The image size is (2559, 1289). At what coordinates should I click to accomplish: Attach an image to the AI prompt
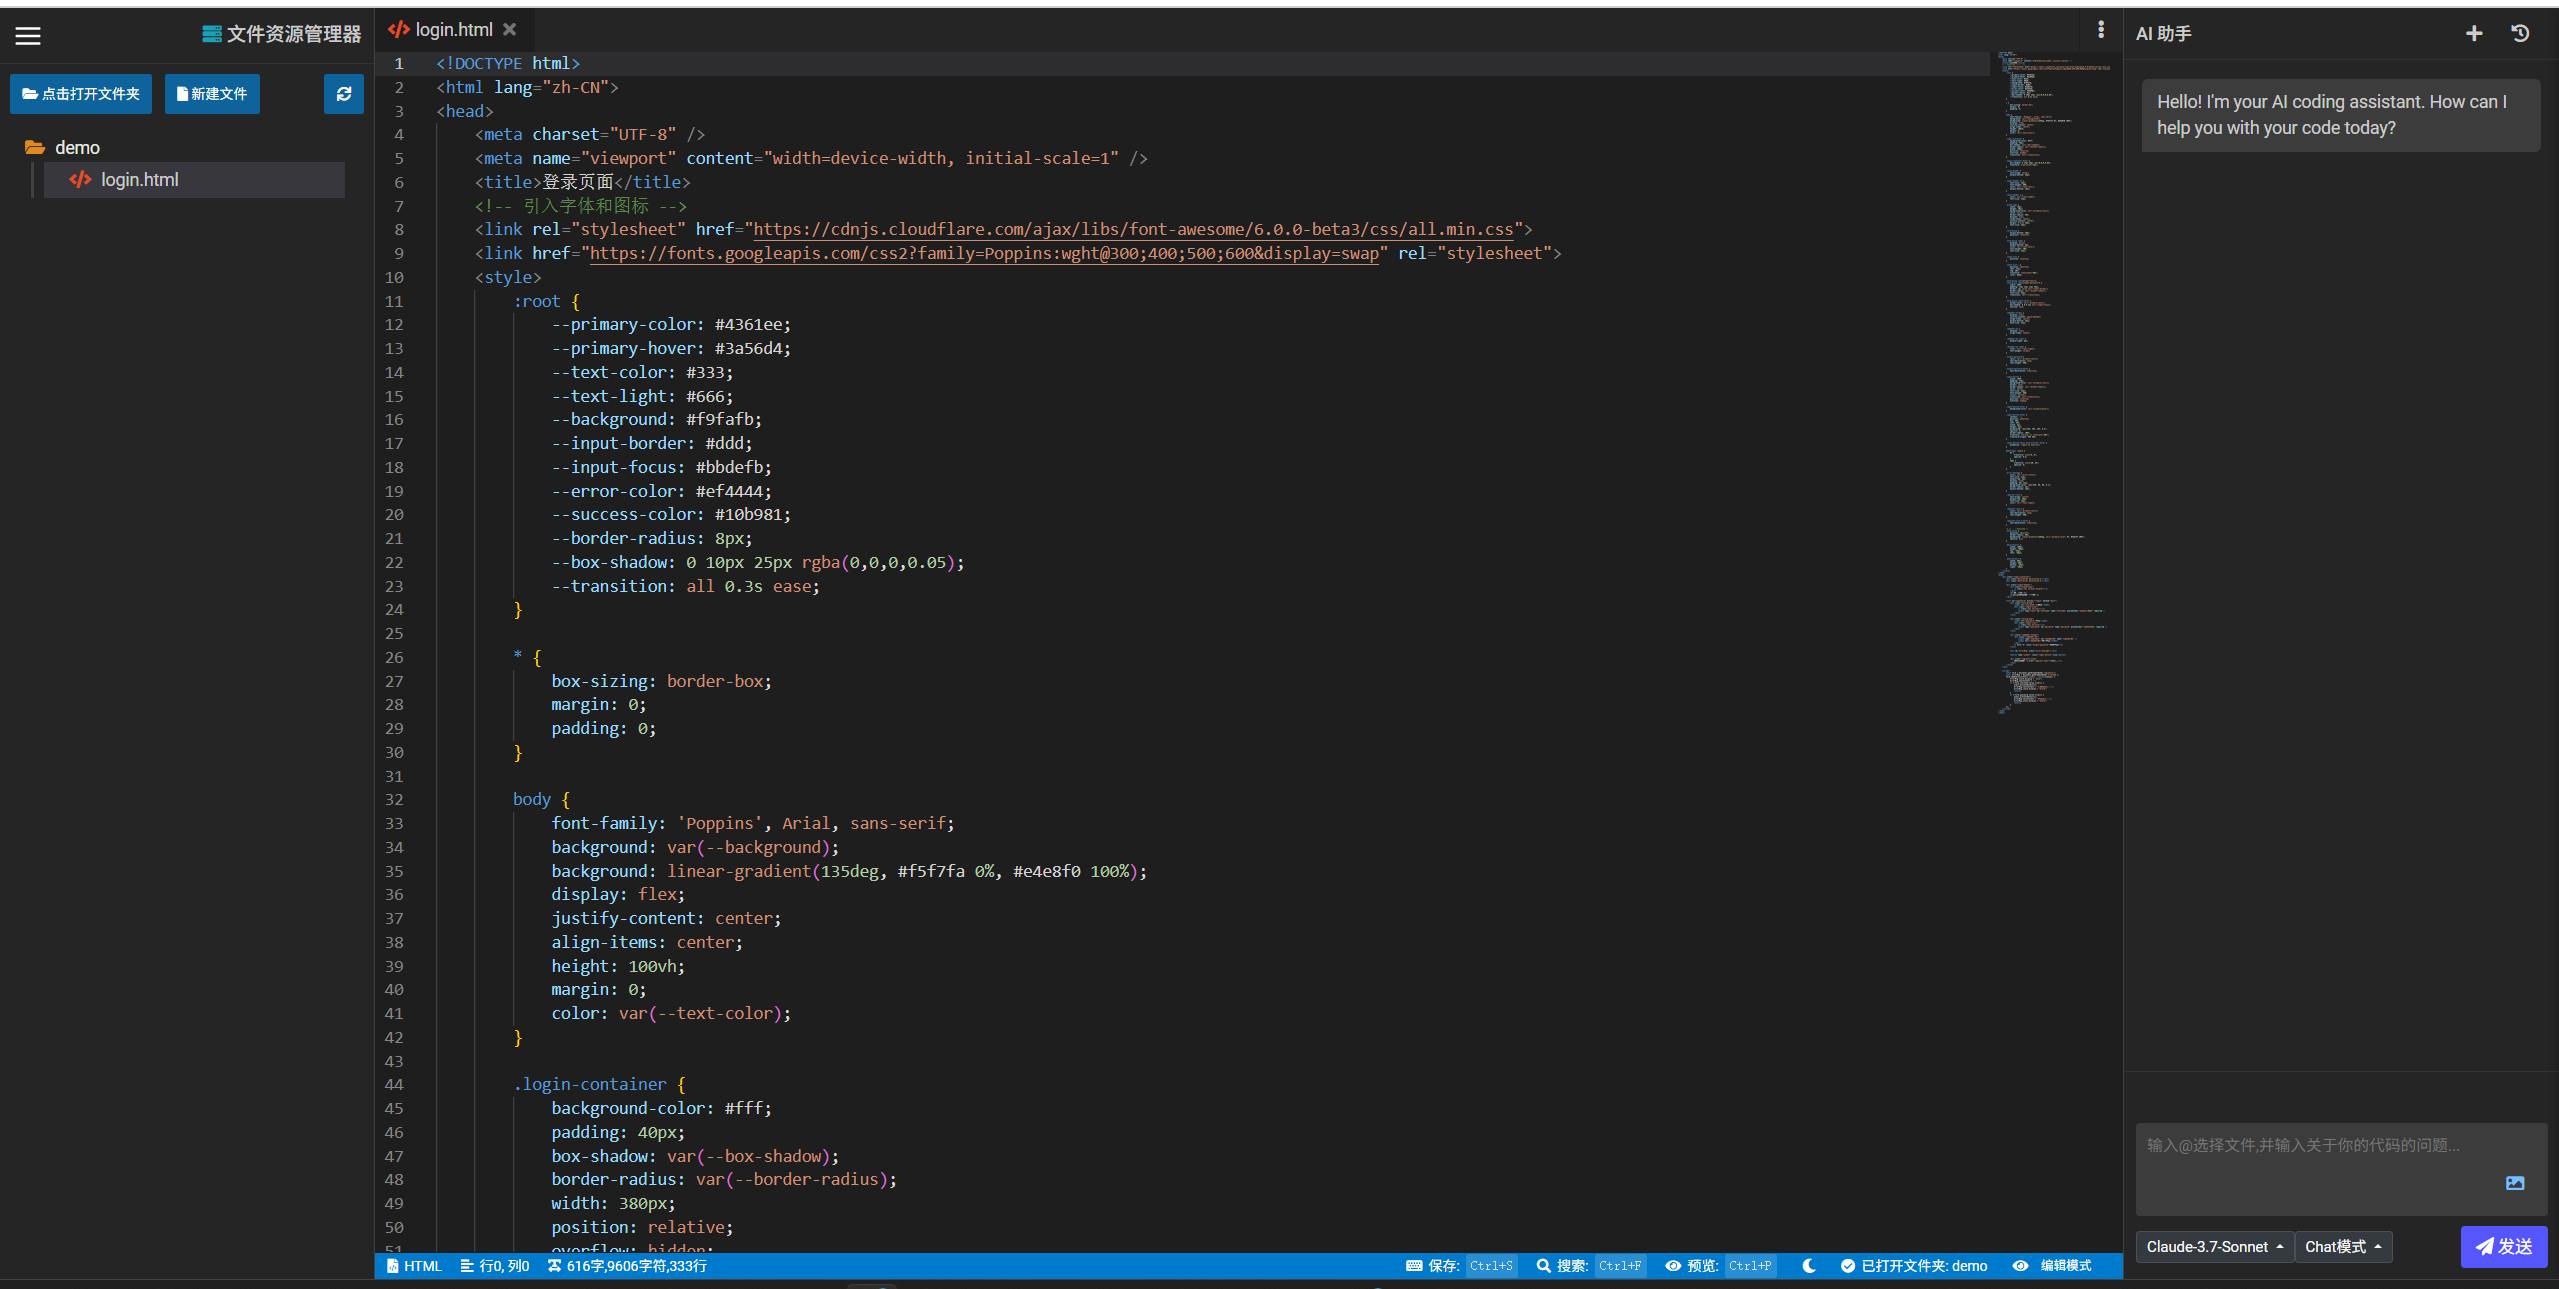[x=2515, y=1183]
